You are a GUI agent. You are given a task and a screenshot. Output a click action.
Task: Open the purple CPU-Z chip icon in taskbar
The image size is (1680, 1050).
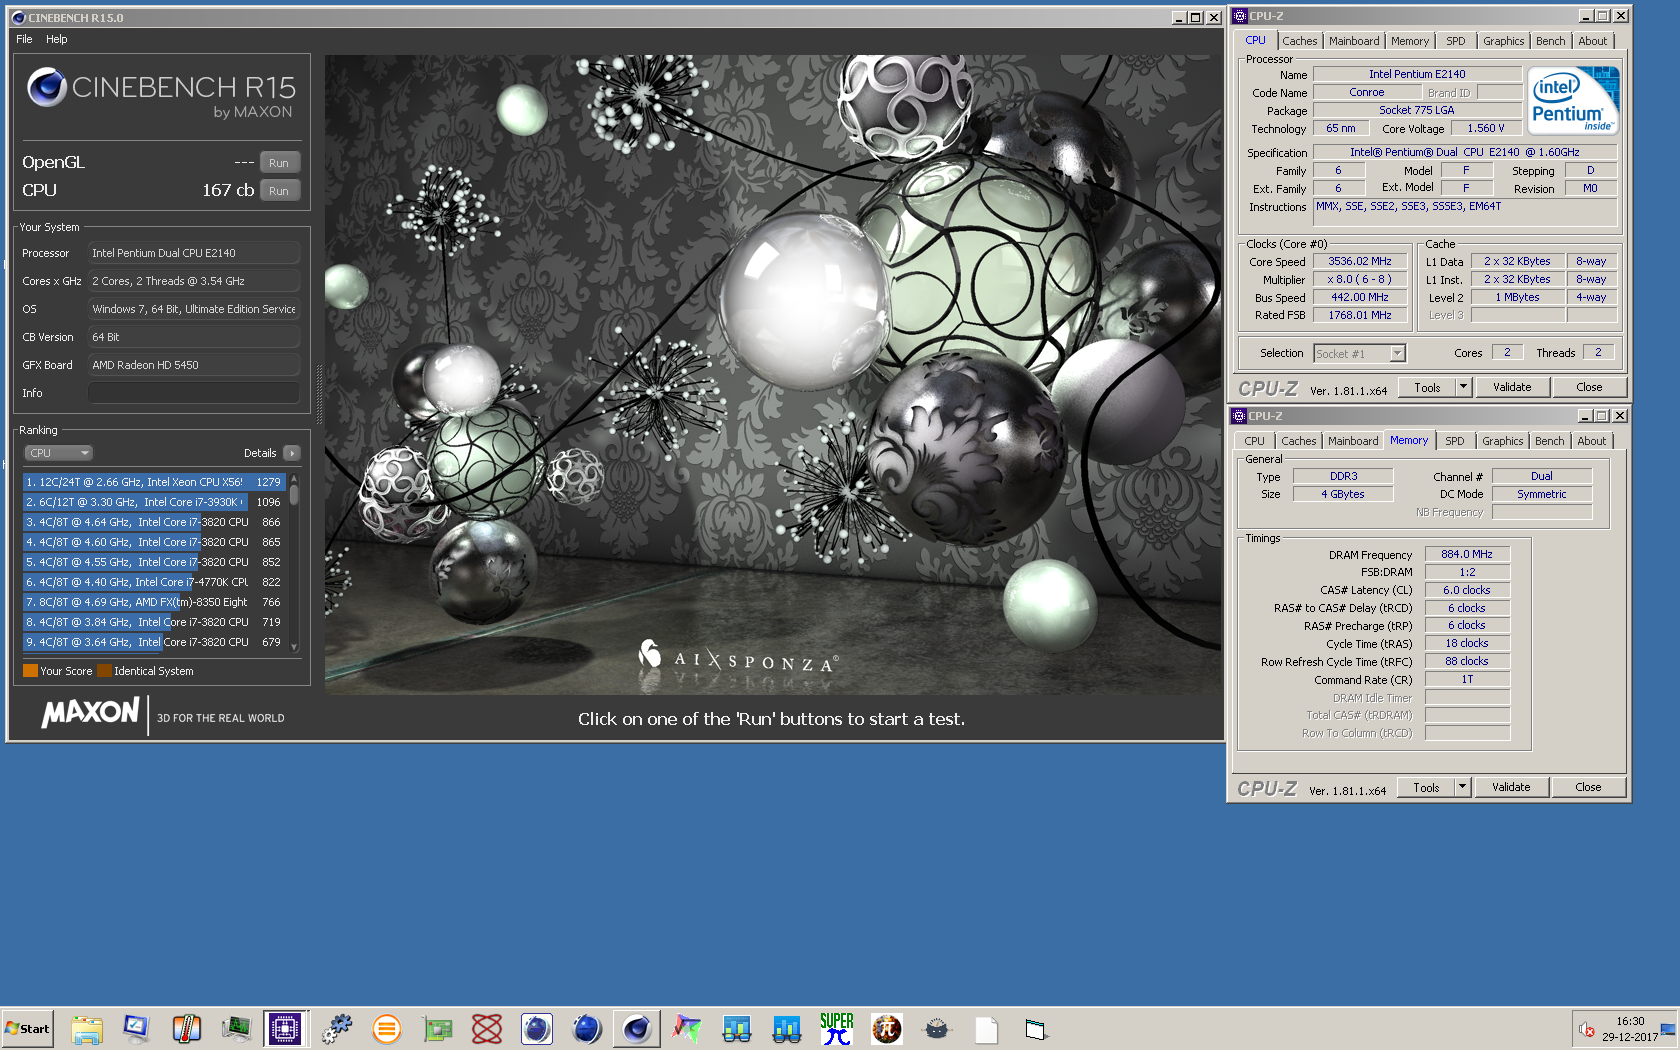pyautogui.click(x=286, y=1029)
